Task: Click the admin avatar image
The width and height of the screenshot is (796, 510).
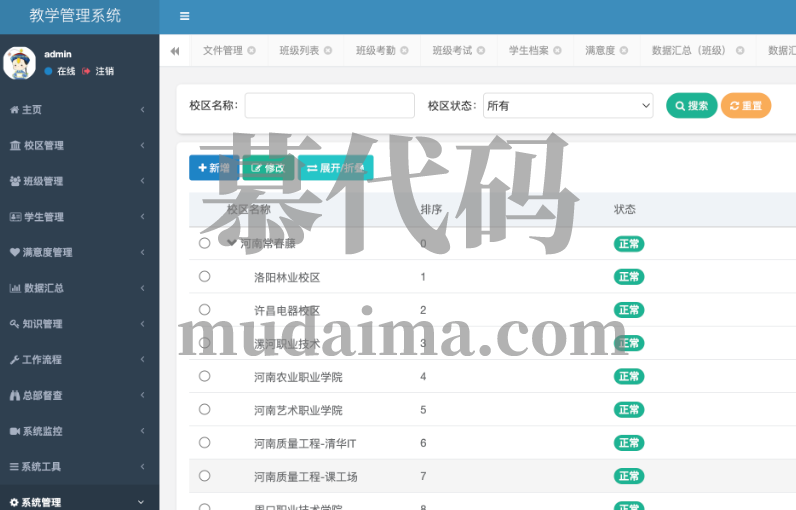Action: [19, 63]
